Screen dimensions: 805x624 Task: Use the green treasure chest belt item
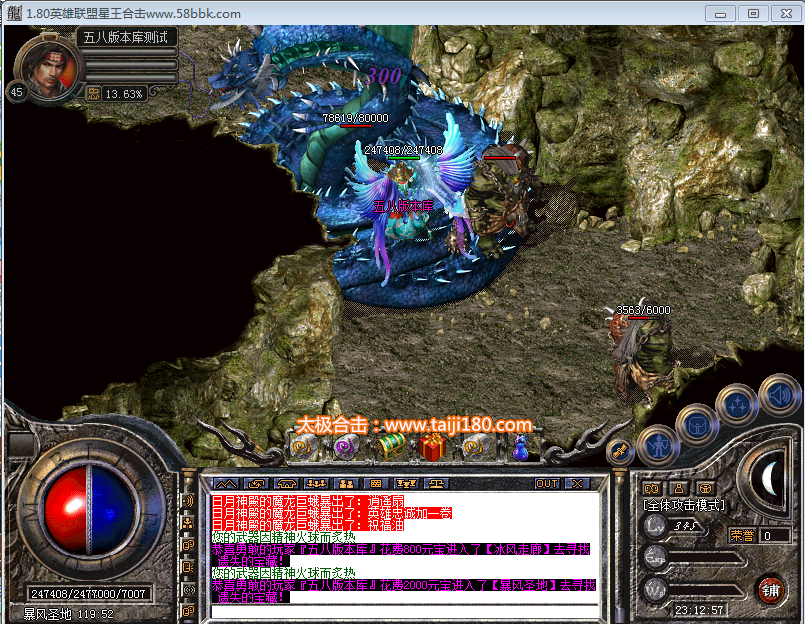pos(392,447)
